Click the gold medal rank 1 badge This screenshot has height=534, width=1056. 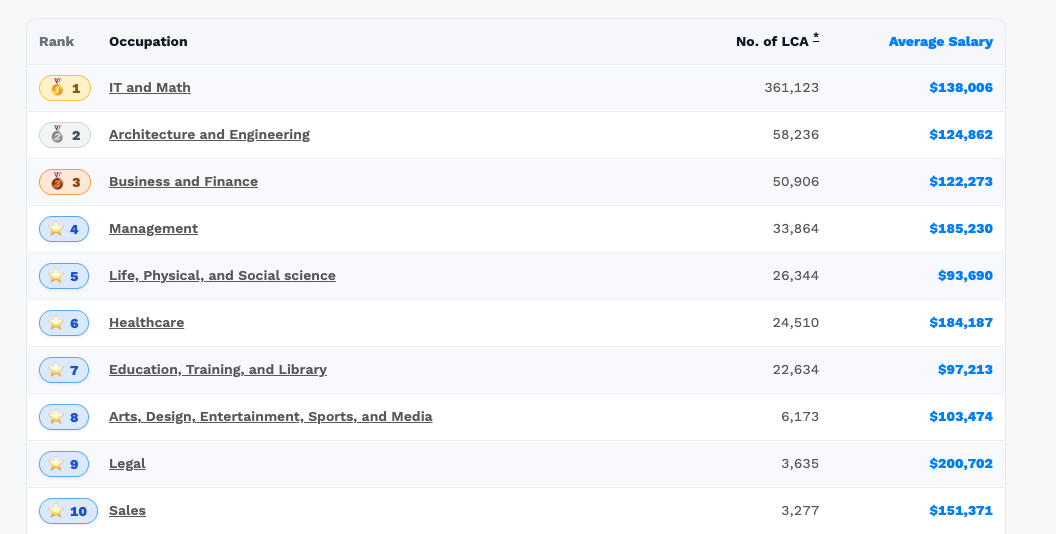65,88
